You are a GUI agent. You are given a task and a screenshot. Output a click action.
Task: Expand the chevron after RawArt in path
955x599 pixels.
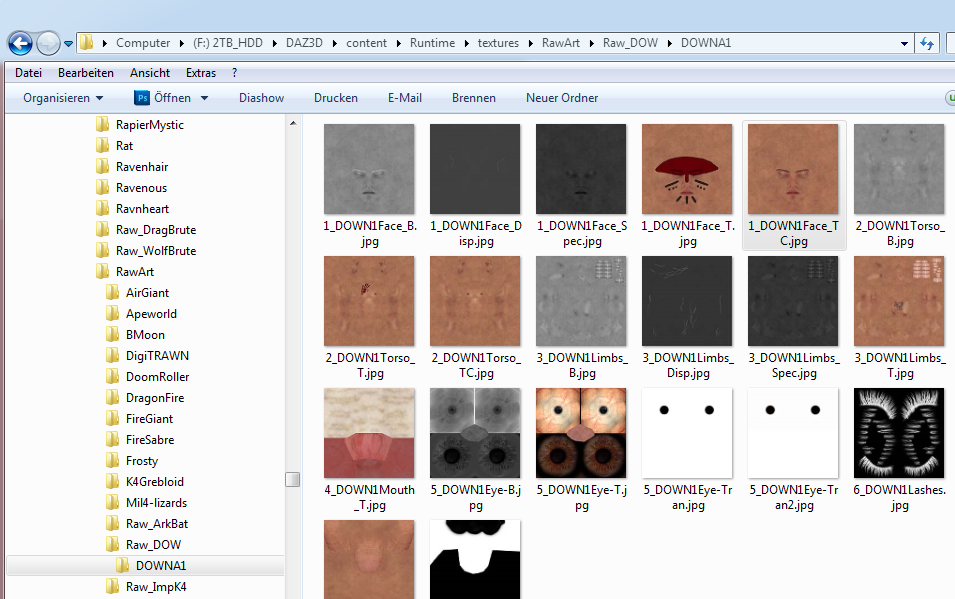[591, 43]
